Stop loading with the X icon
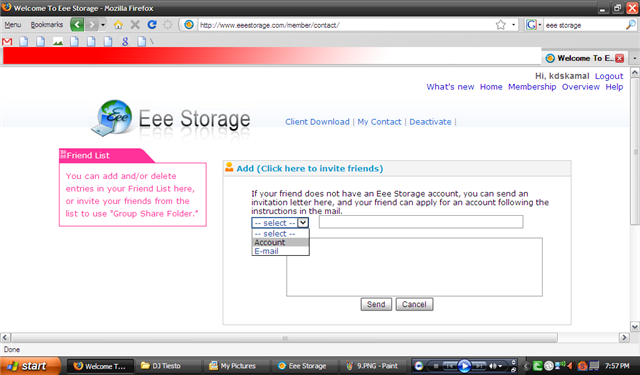The width and height of the screenshot is (640, 375). pyautogui.click(x=135, y=25)
